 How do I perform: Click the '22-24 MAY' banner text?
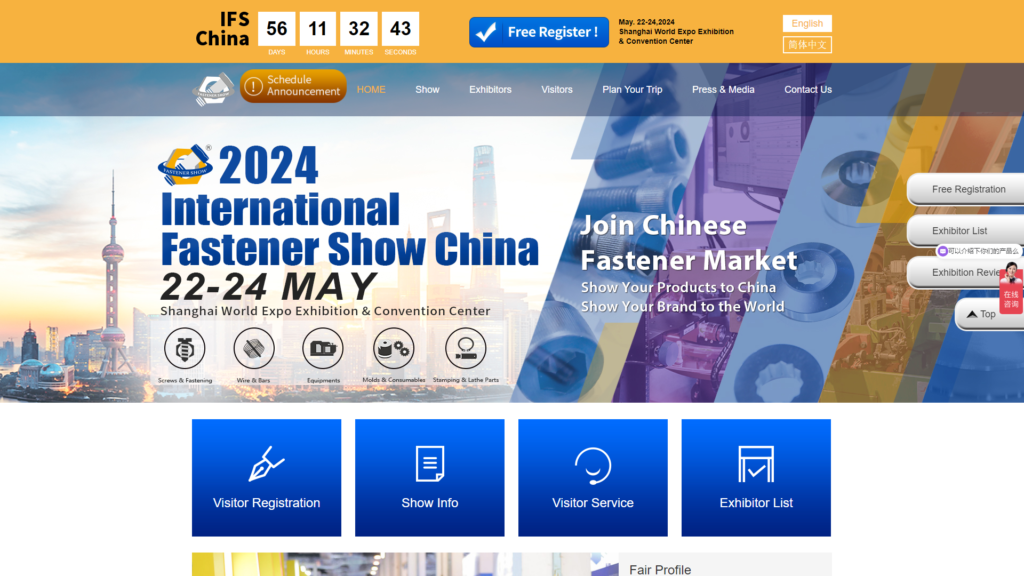pyautogui.click(x=268, y=286)
